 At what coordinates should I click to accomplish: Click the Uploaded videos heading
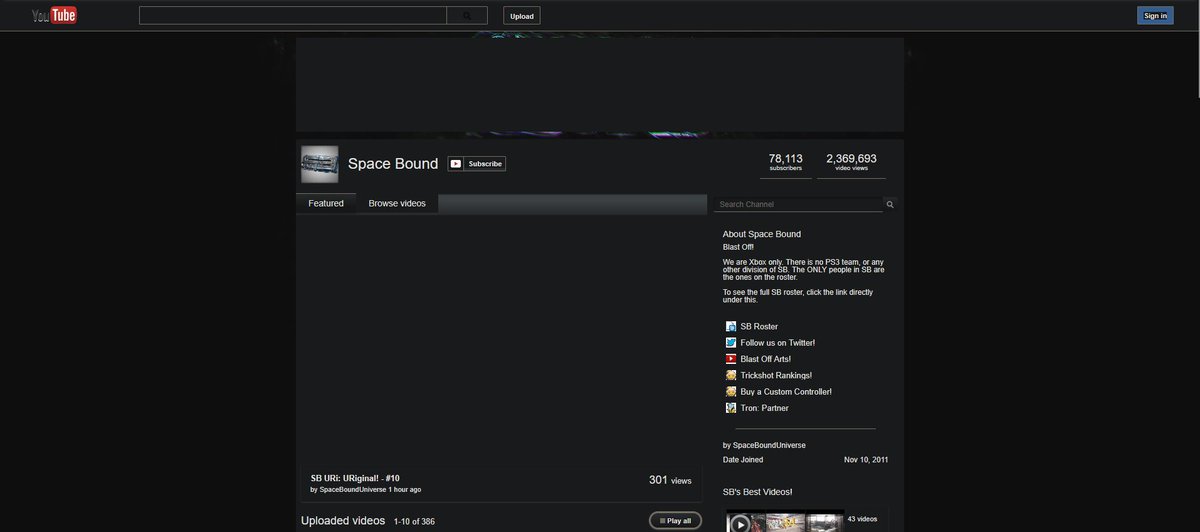(343, 521)
